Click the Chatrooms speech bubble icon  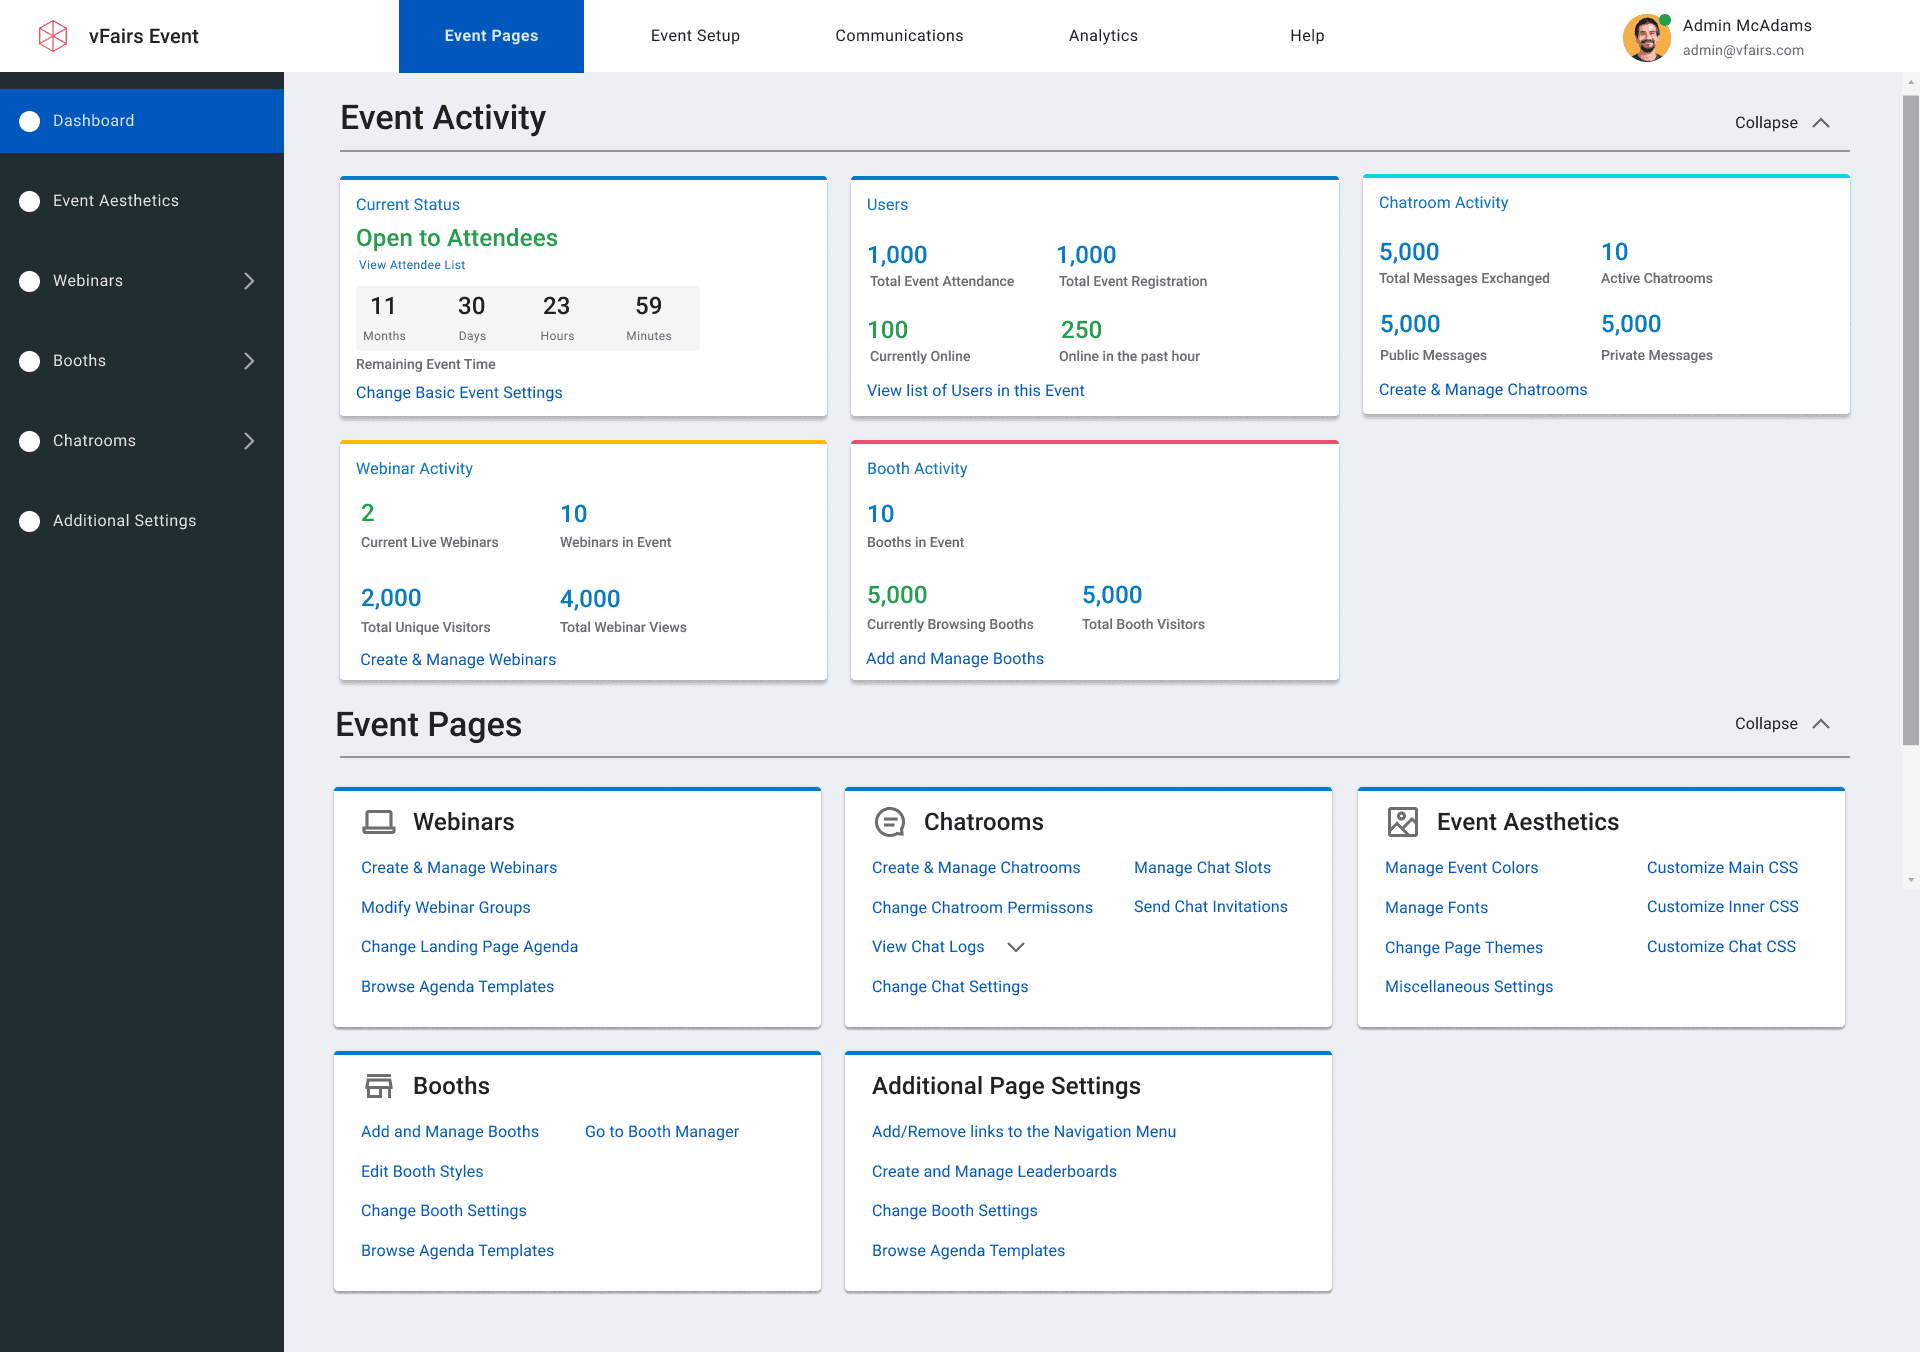[890, 821]
